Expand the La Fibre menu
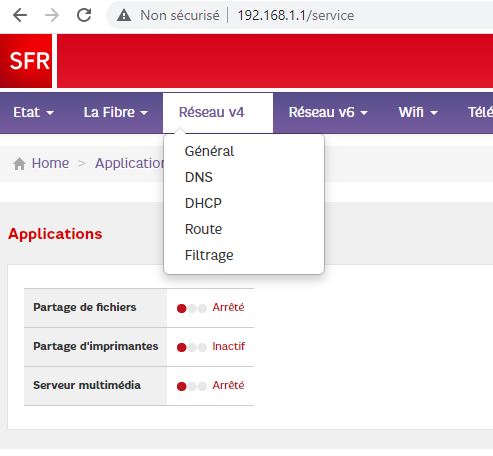 point(116,112)
